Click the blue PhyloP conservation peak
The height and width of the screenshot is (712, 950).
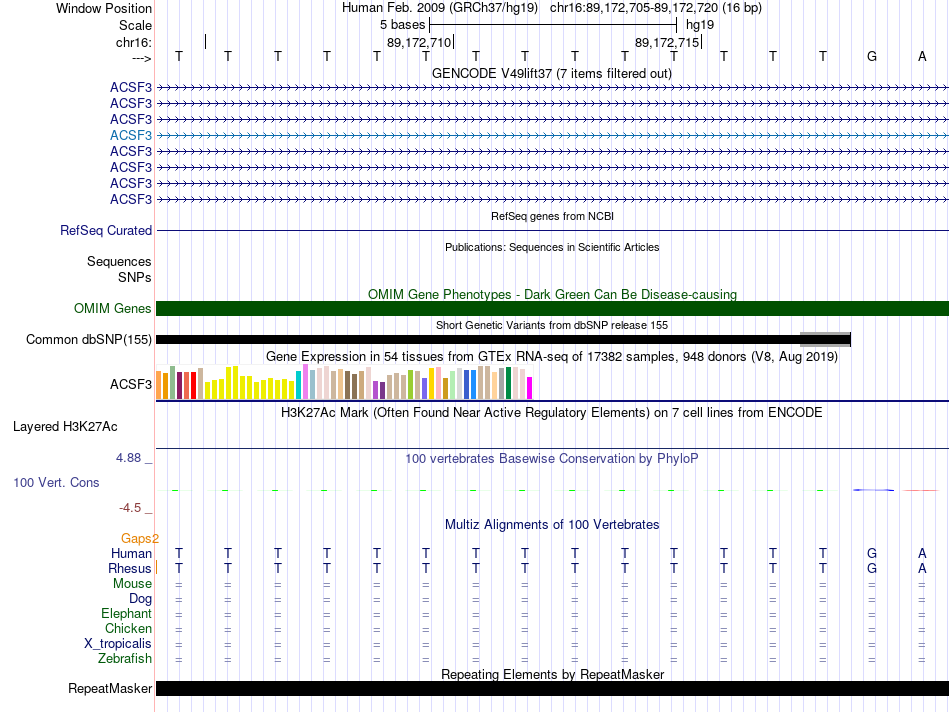click(873, 490)
